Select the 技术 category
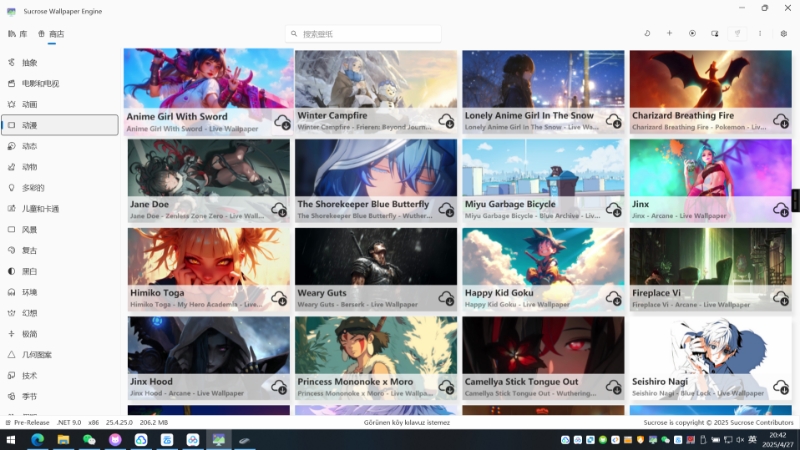 click(x=60, y=377)
